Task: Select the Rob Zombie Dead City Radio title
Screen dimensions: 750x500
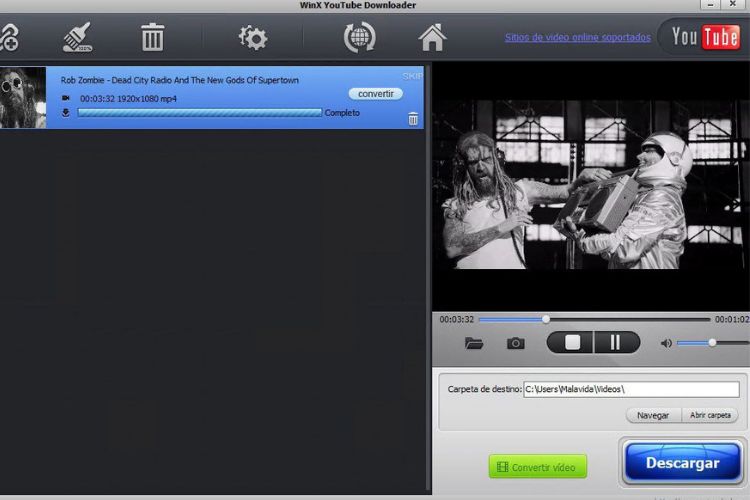Action: tap(179, 80)
